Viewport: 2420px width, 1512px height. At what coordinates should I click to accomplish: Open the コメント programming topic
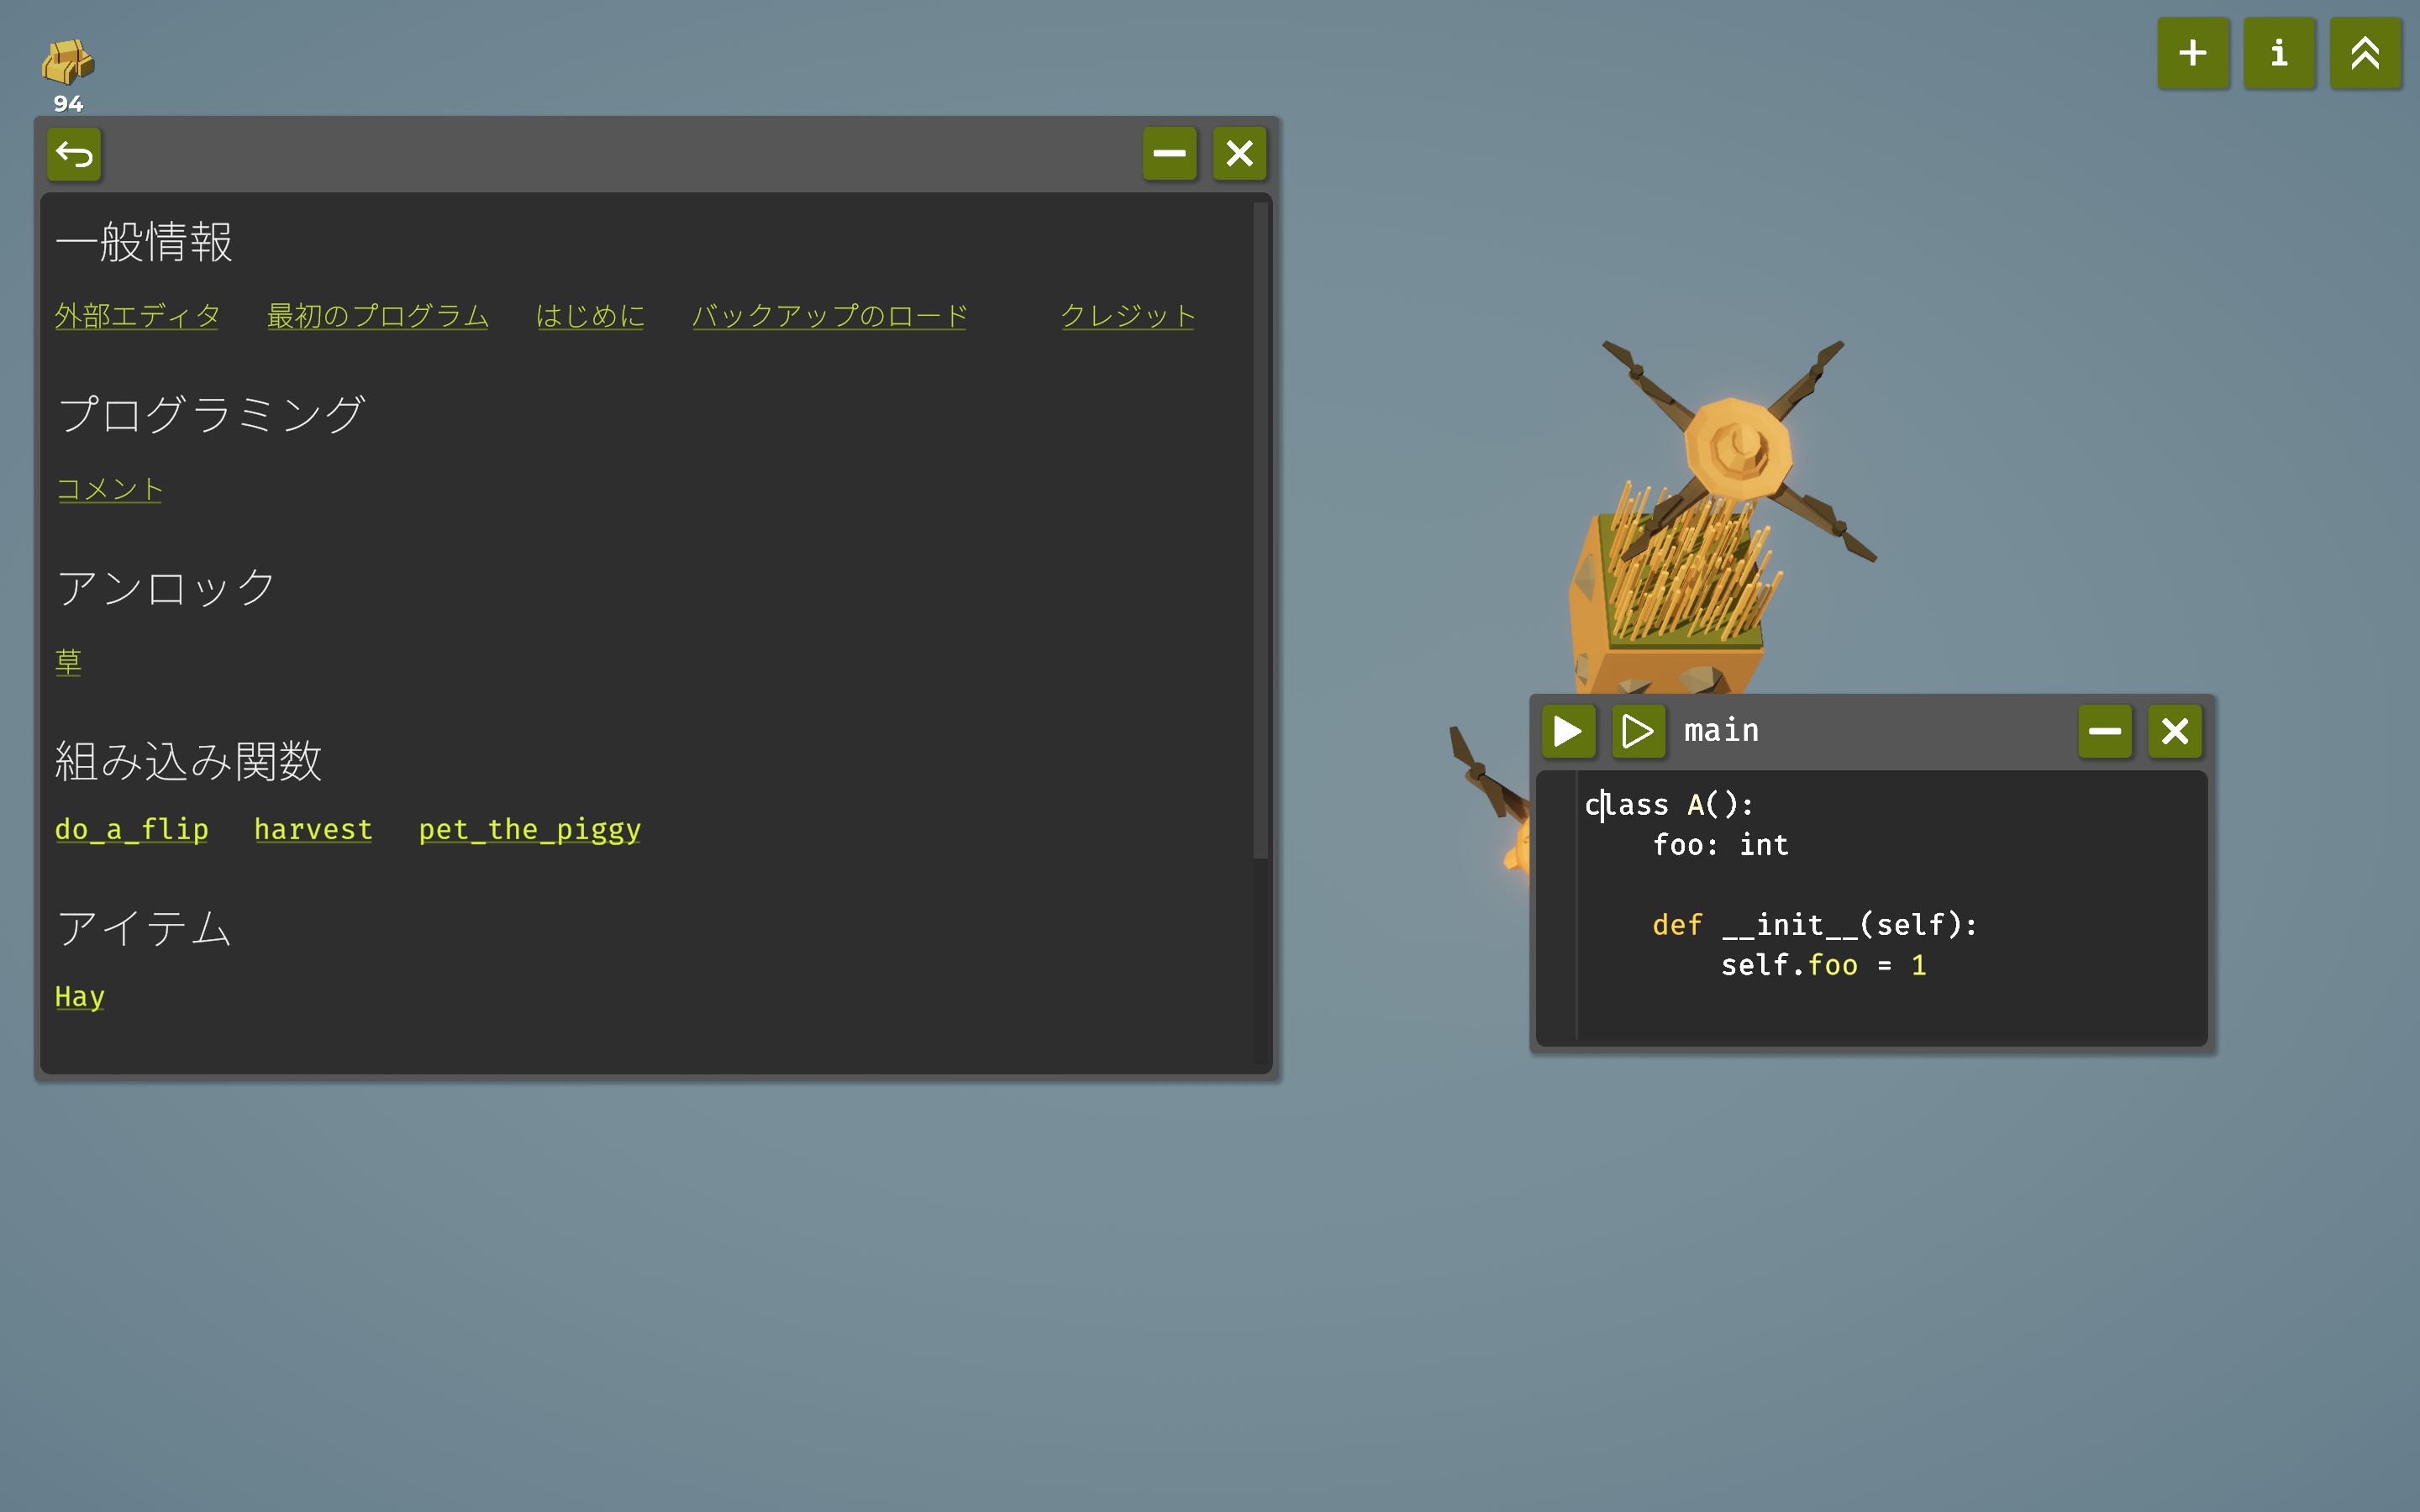point(109,489)
